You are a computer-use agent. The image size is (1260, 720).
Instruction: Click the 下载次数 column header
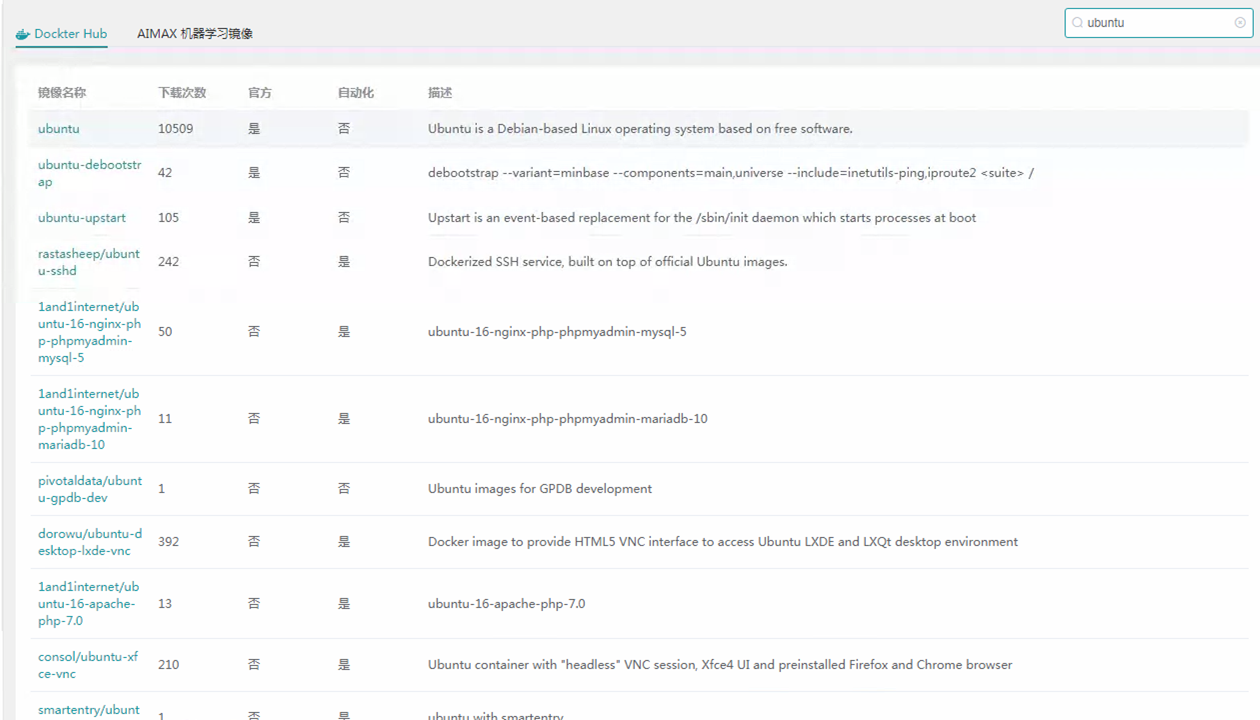click(182, 93)
